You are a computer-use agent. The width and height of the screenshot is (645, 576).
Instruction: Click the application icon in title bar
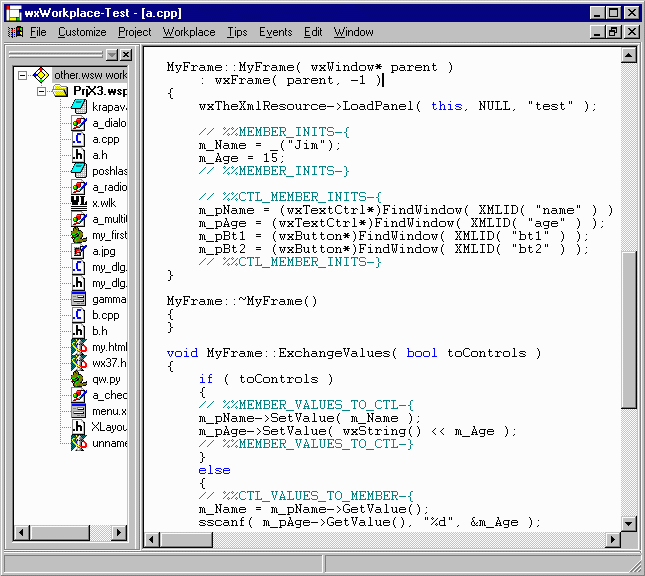(14, 13)
